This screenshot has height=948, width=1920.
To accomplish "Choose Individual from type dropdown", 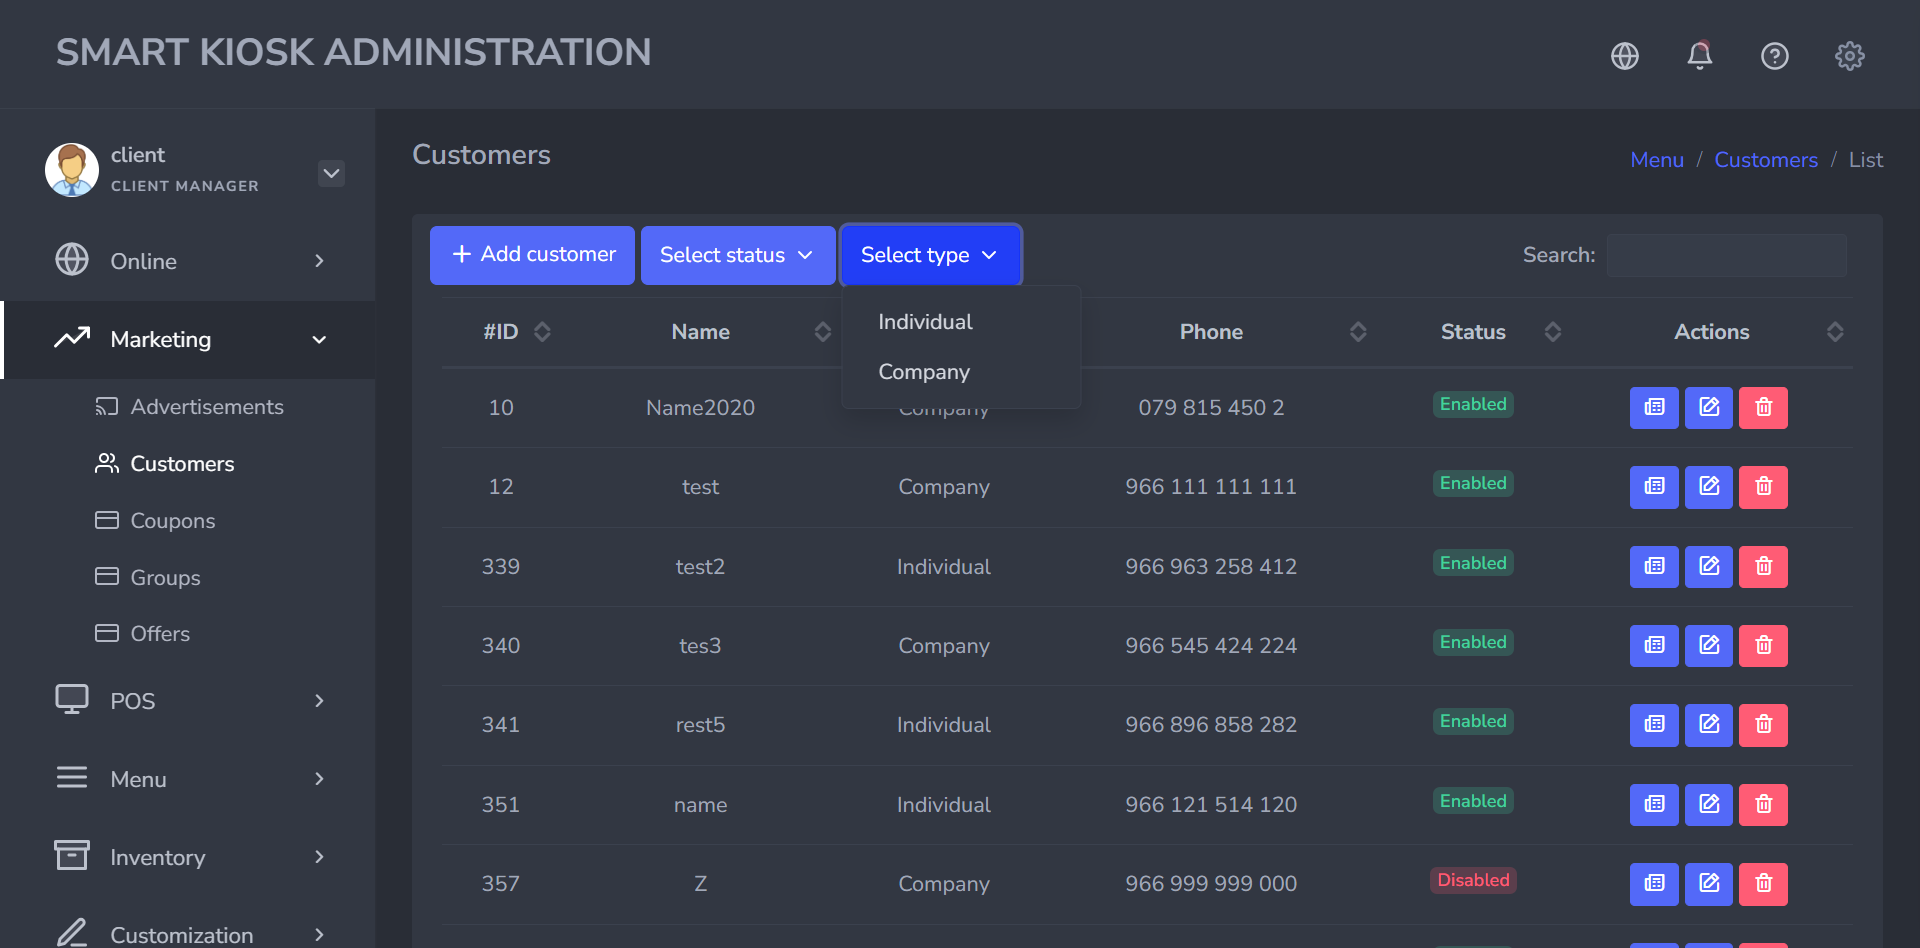I will (x=960, y=322).
